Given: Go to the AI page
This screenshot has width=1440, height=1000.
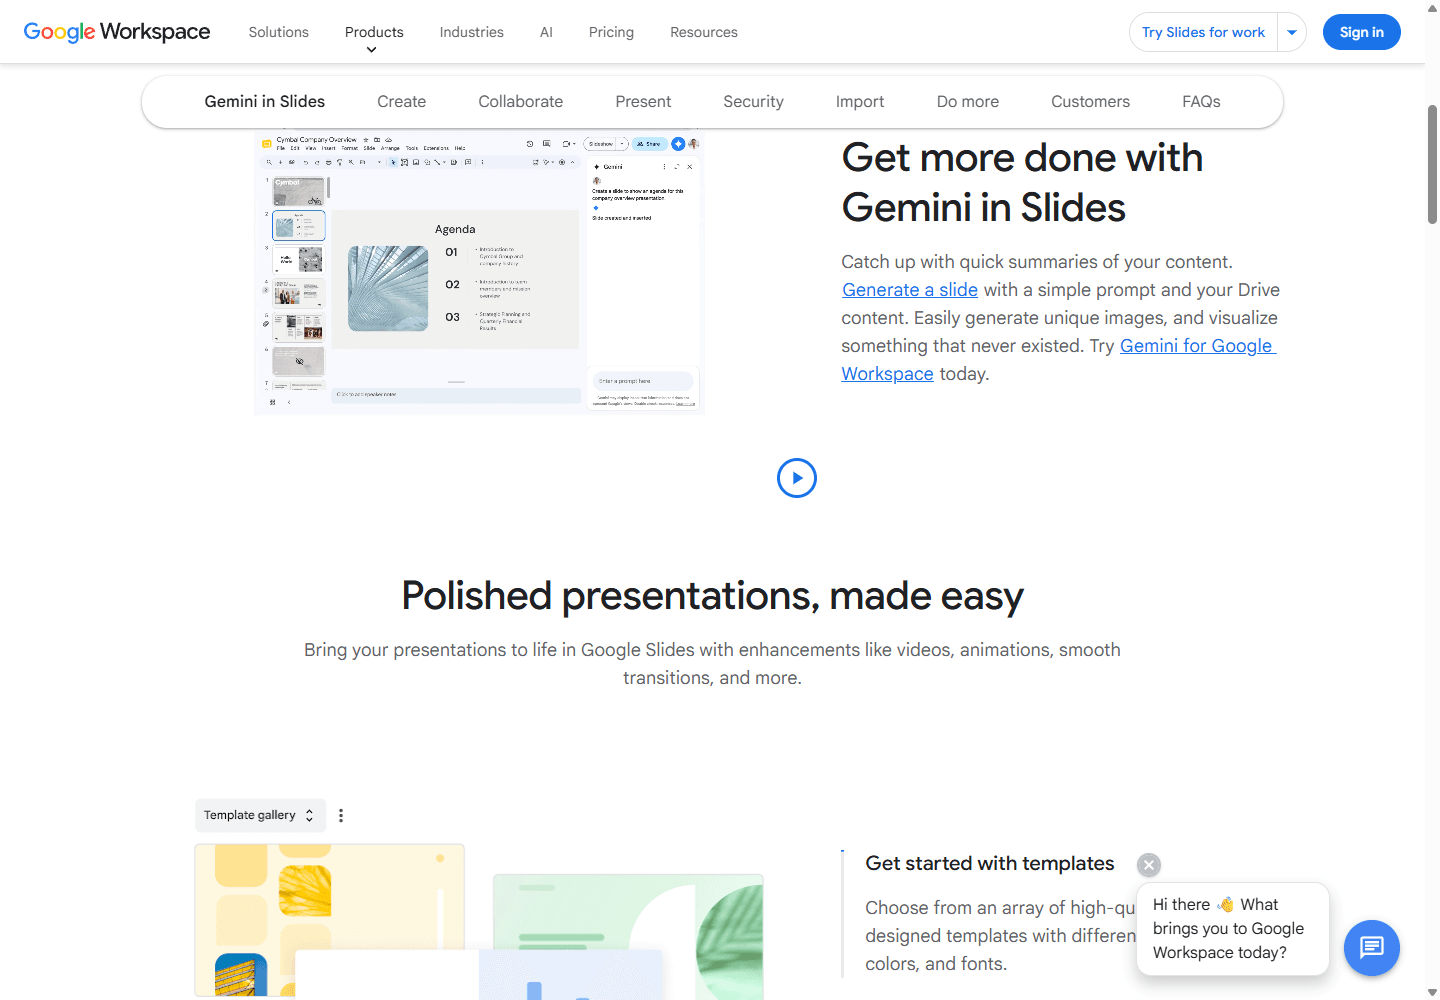Looking at the screenshot, I should click(546, 32).
